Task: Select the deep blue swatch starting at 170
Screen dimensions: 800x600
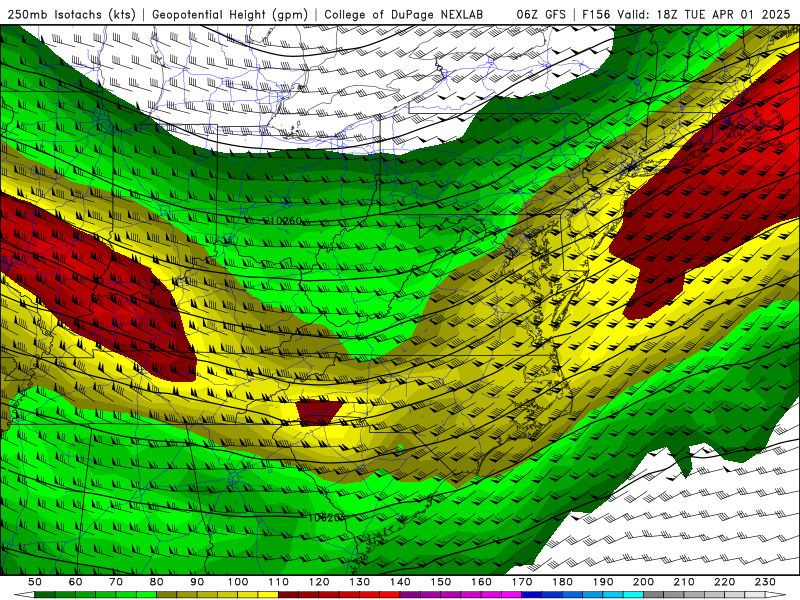Action: point(532,594)
